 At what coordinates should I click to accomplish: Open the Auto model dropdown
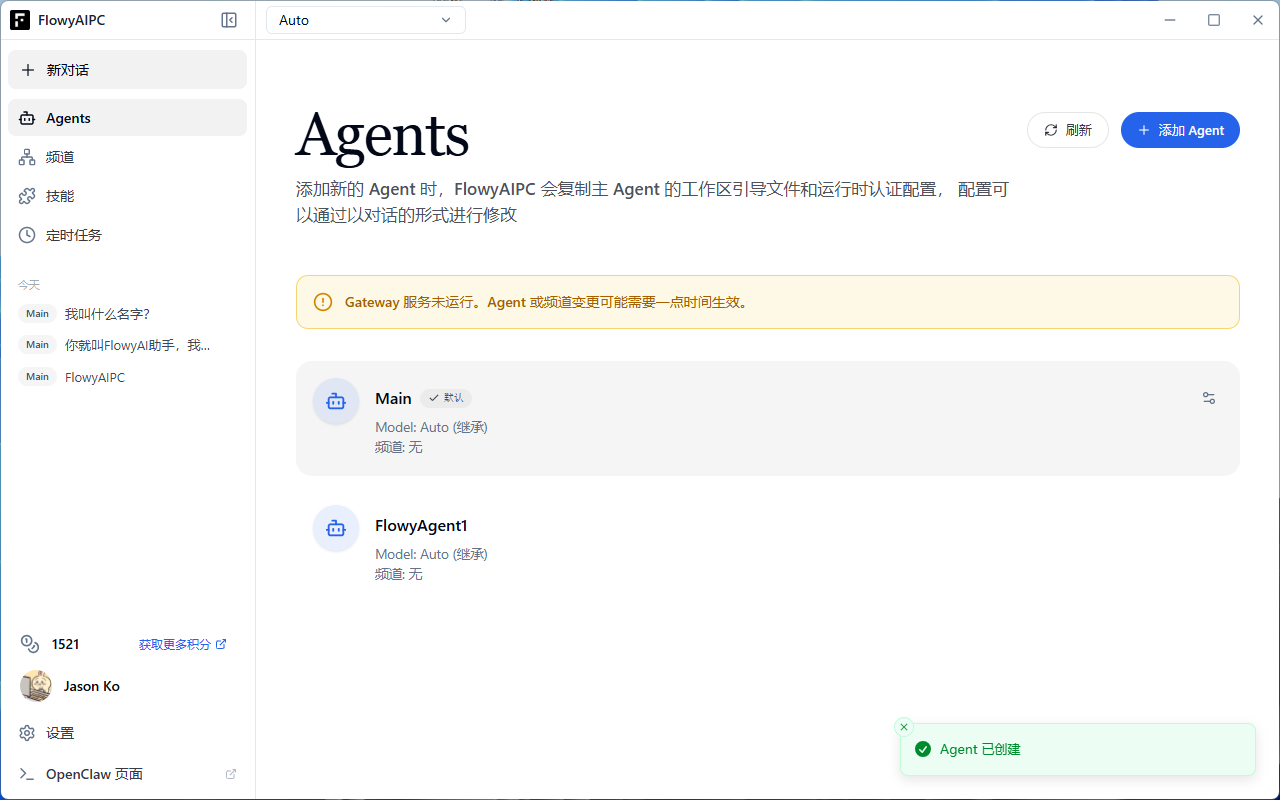(x=365, y=19)
